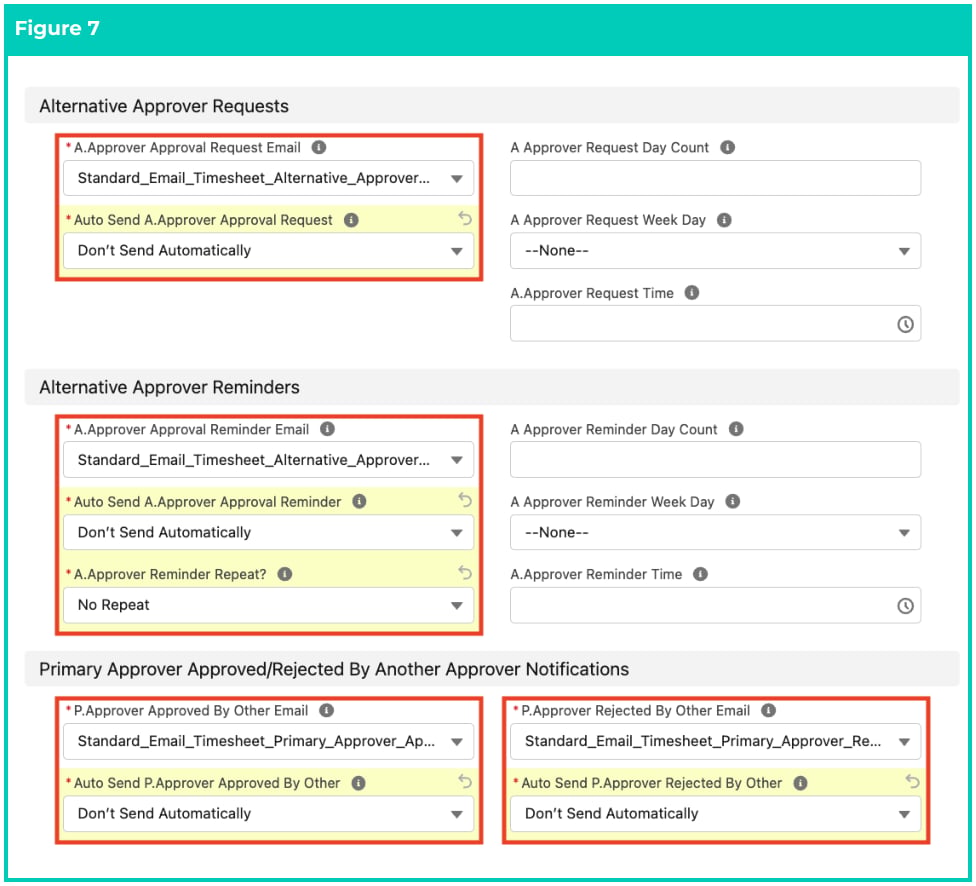Undo change on A.Approver Reminder Repeat?
976x886 pixels.
pos(465,572)
